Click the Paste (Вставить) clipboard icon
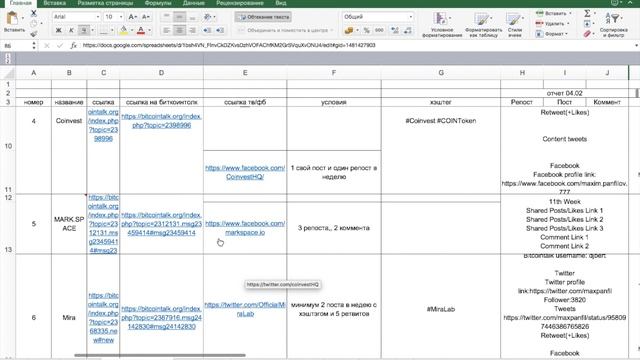The height and width of the screenshot is (360, 640). point(12,18)
